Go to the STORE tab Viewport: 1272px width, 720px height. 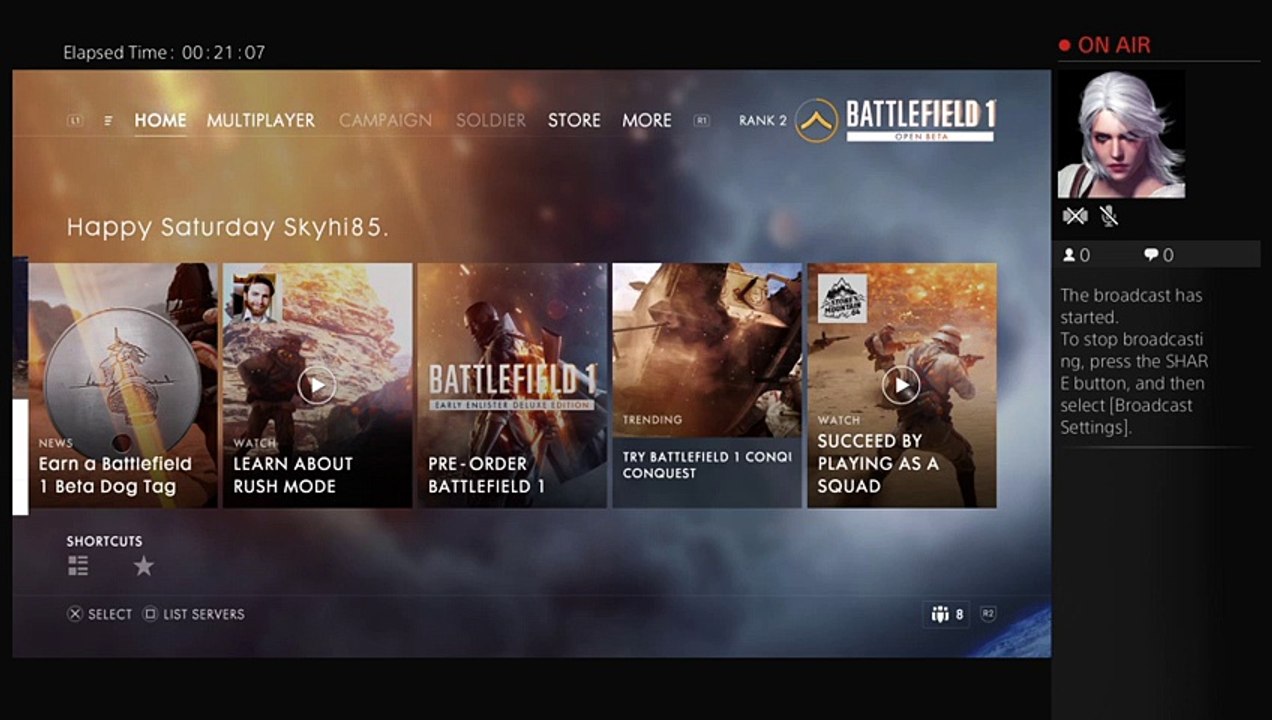click(574, 120)
